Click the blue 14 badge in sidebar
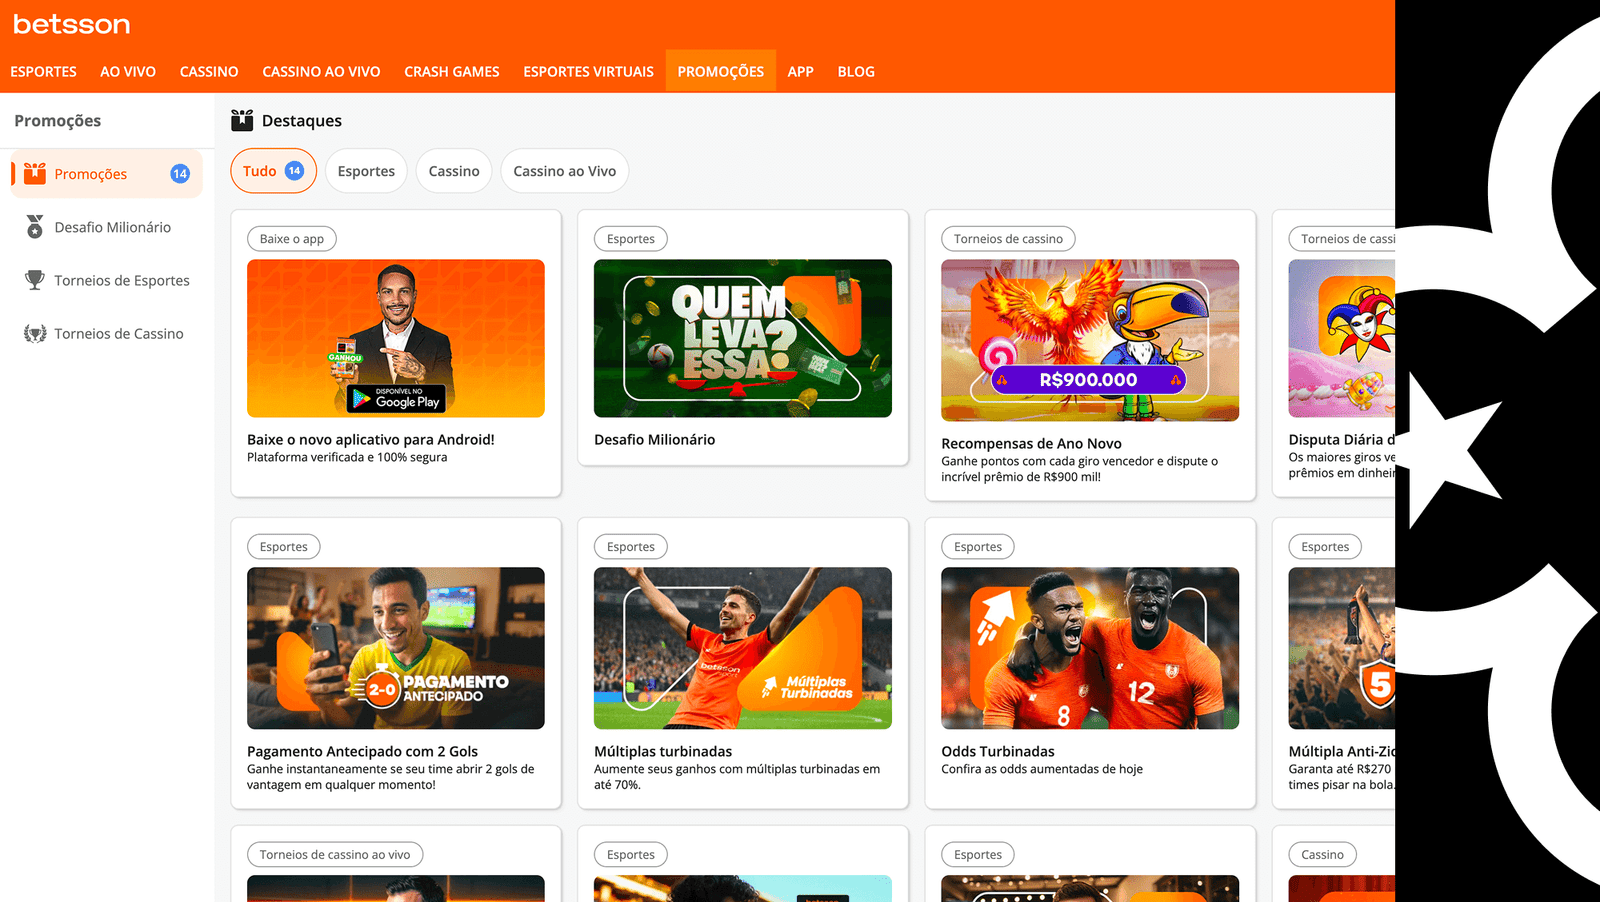This screenshot has height=902, width=1600. [180, 174]
